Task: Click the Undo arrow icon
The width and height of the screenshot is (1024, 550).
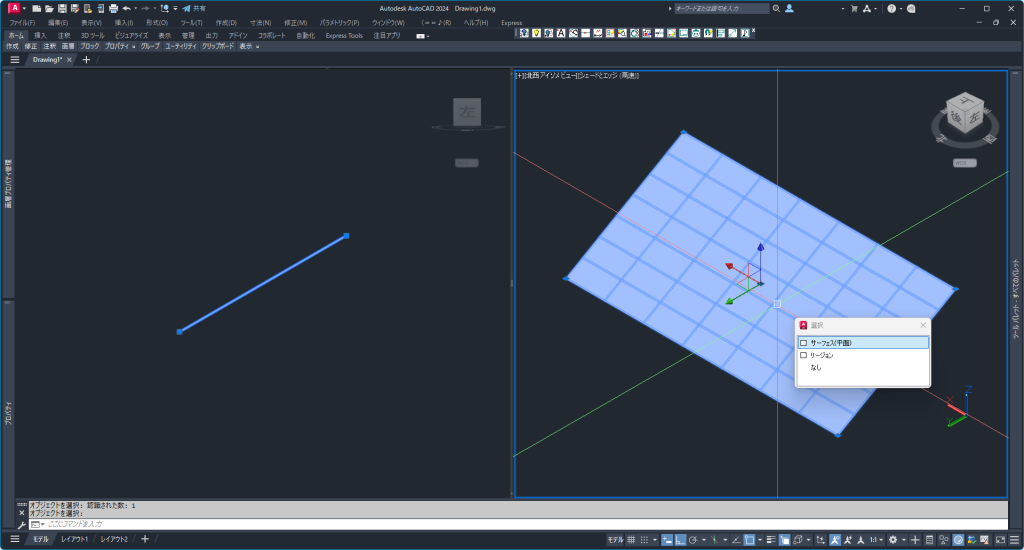Action: [127, 8]
